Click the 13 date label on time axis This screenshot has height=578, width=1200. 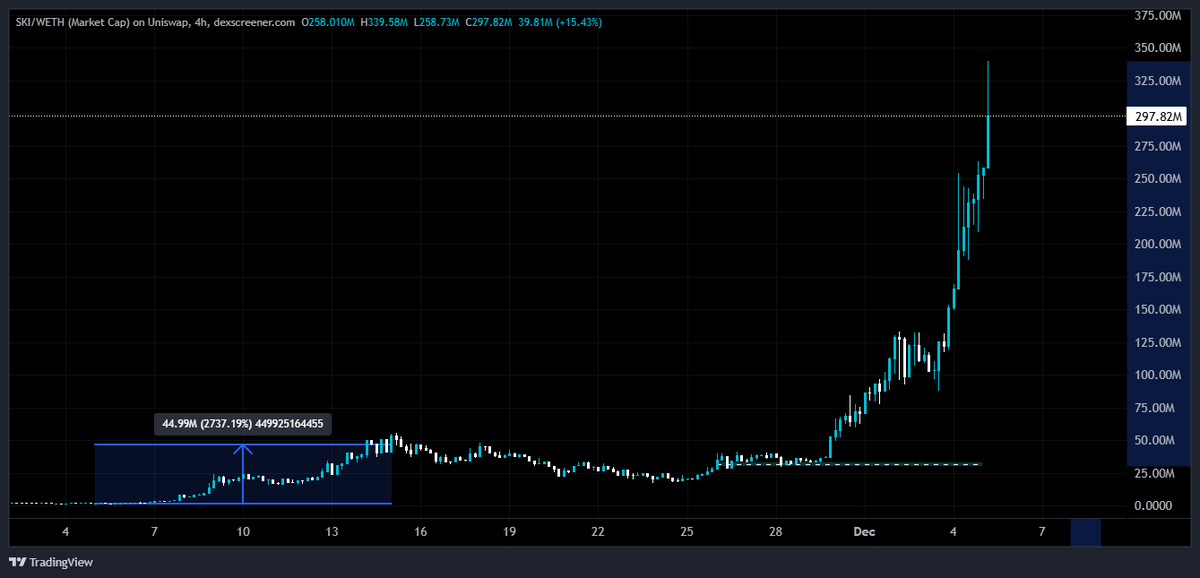[x=332, y=532]
